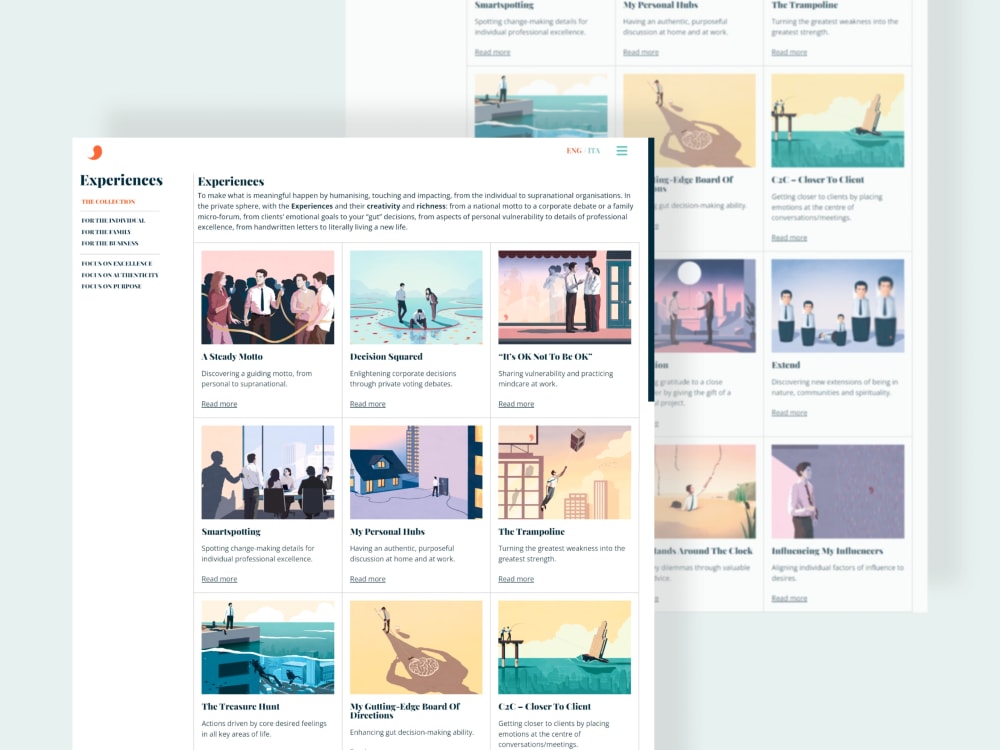1000x750 pixels.
Task: Select FOCUS ON EXCELLENCE in the sidebar
Action: tap(117, 263)
